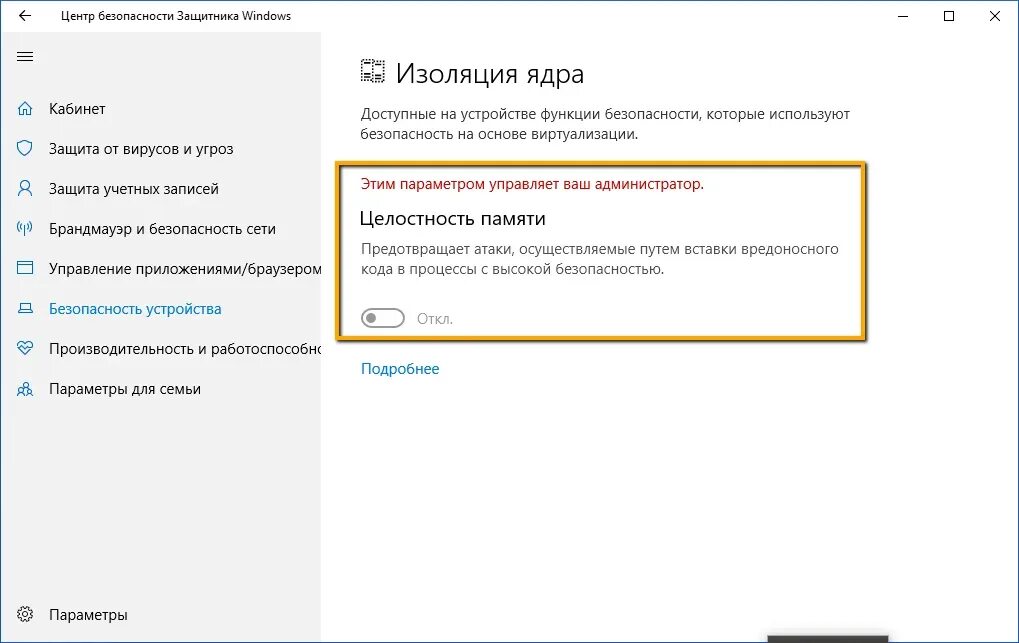Toggle the Целостность памяти switch
The width and height of the screenshot is (1019, 643).
[383, 318]
